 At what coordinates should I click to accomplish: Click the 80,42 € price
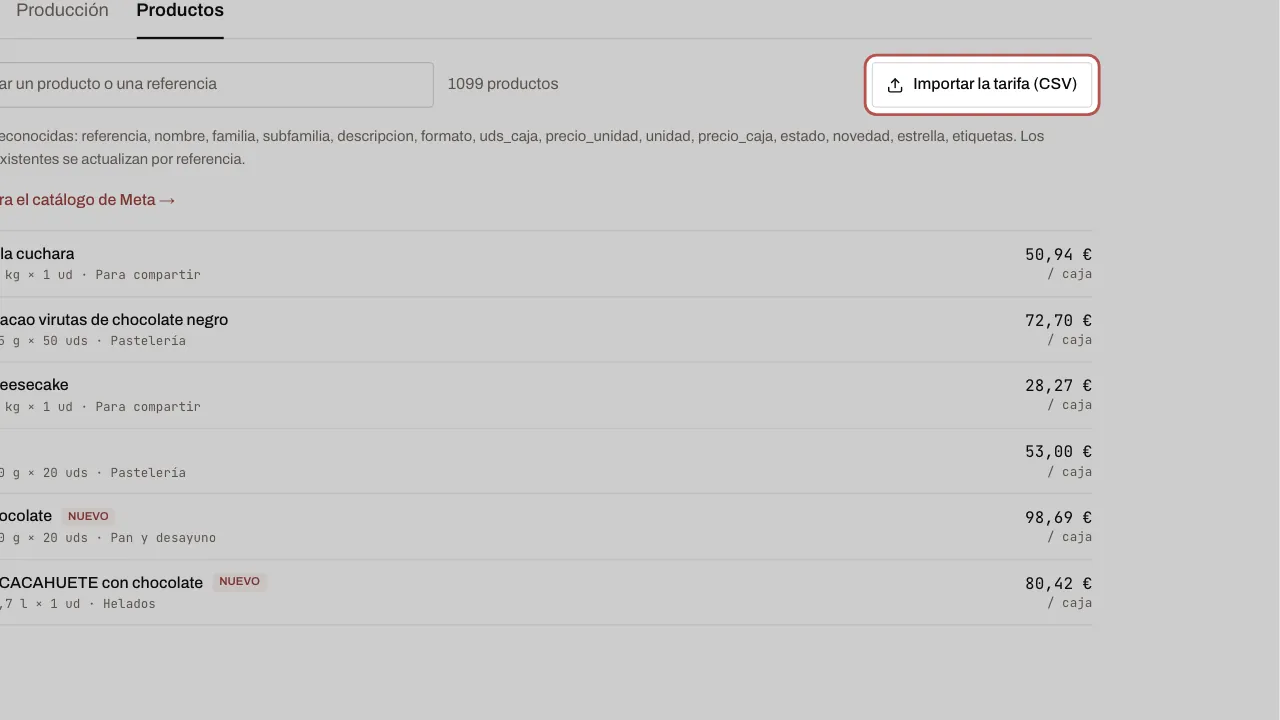tap(1058, 584)
